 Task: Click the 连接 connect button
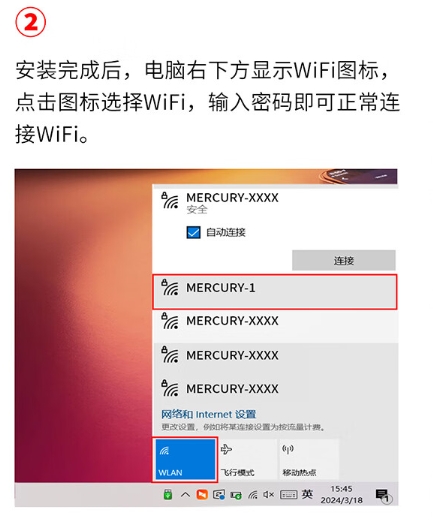click(344, 260)
